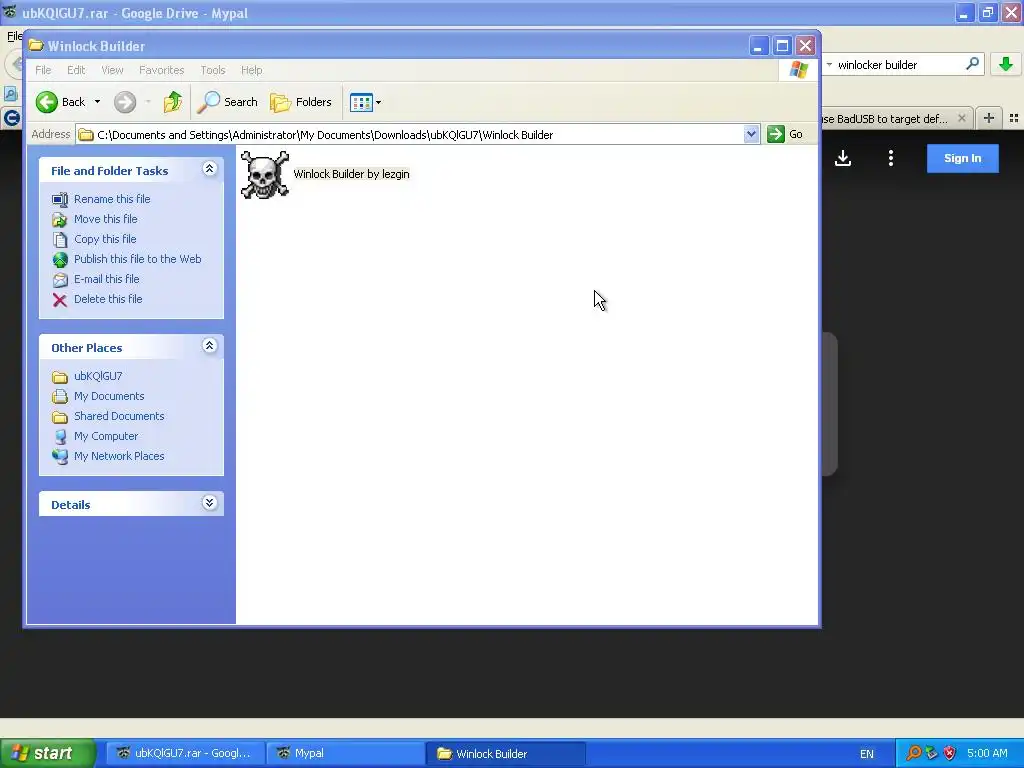
Task: Open a new tab with plus button
Action: pyautogui.click(x=989, y=118)
